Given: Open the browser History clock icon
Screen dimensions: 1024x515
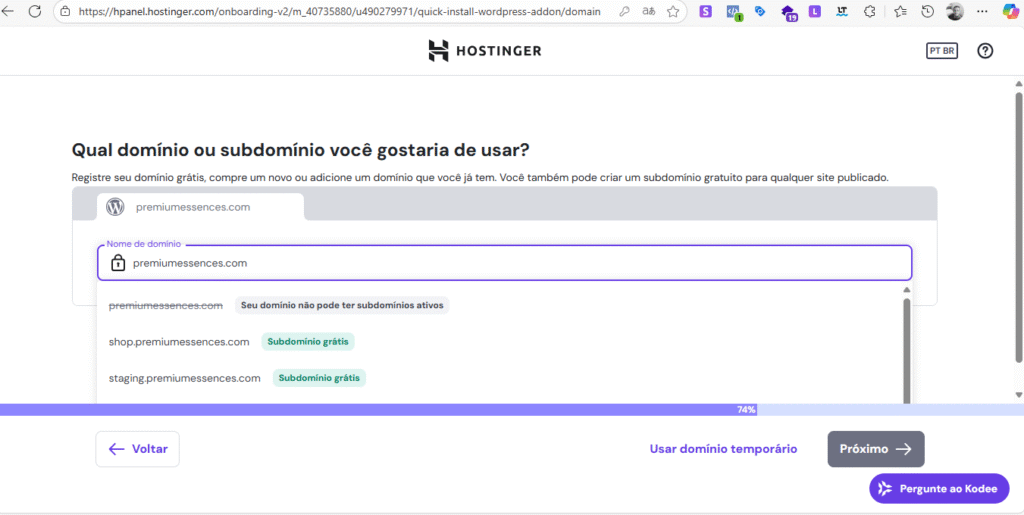Looking at the screenshot, I should click(x=927, y=11).
